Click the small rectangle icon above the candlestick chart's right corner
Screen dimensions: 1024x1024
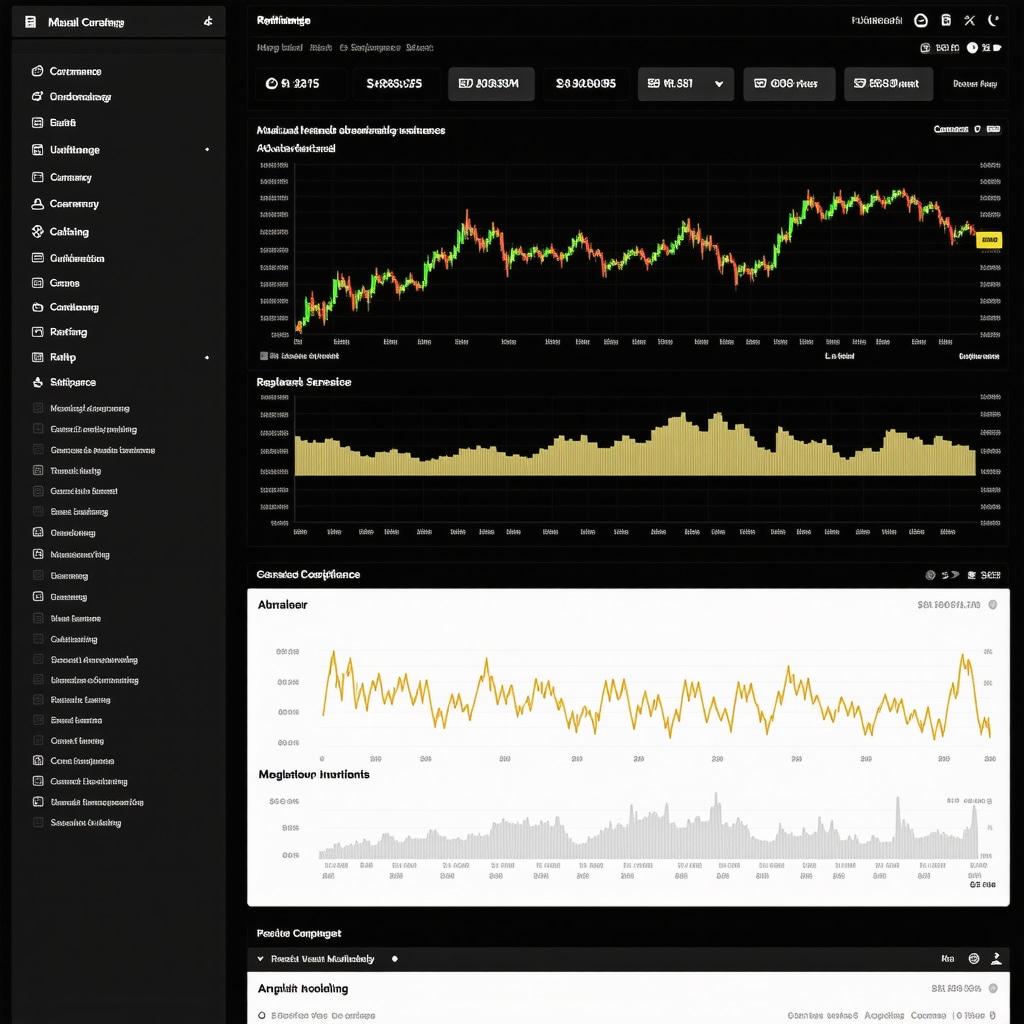pos(993,129)
